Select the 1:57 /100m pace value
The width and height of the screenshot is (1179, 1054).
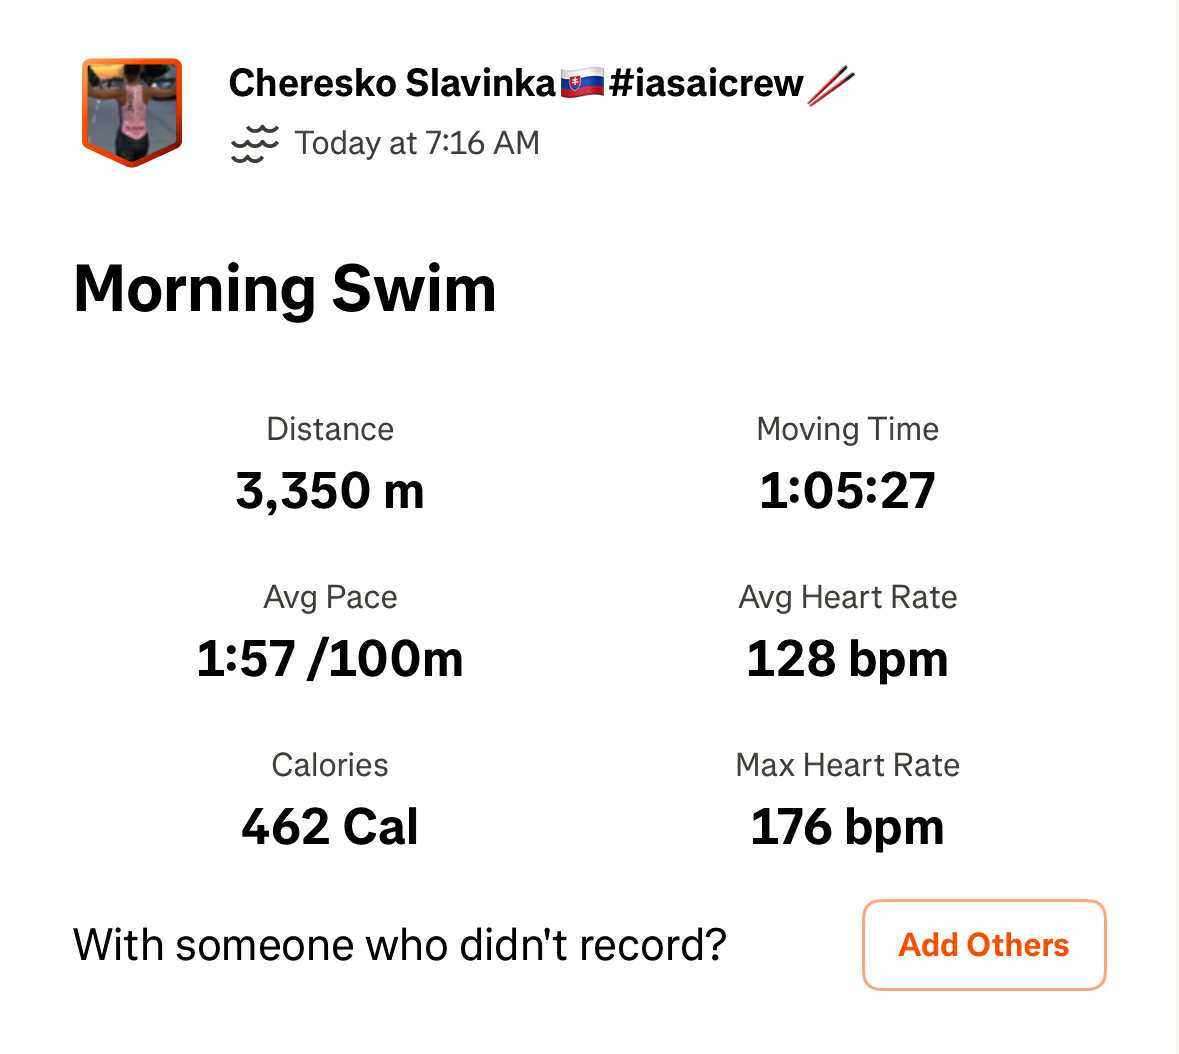(x=330, y=659)
